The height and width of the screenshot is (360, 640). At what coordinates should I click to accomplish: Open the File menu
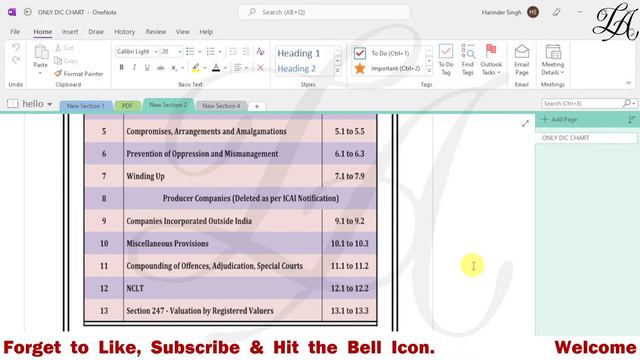[x=15, y=32]
